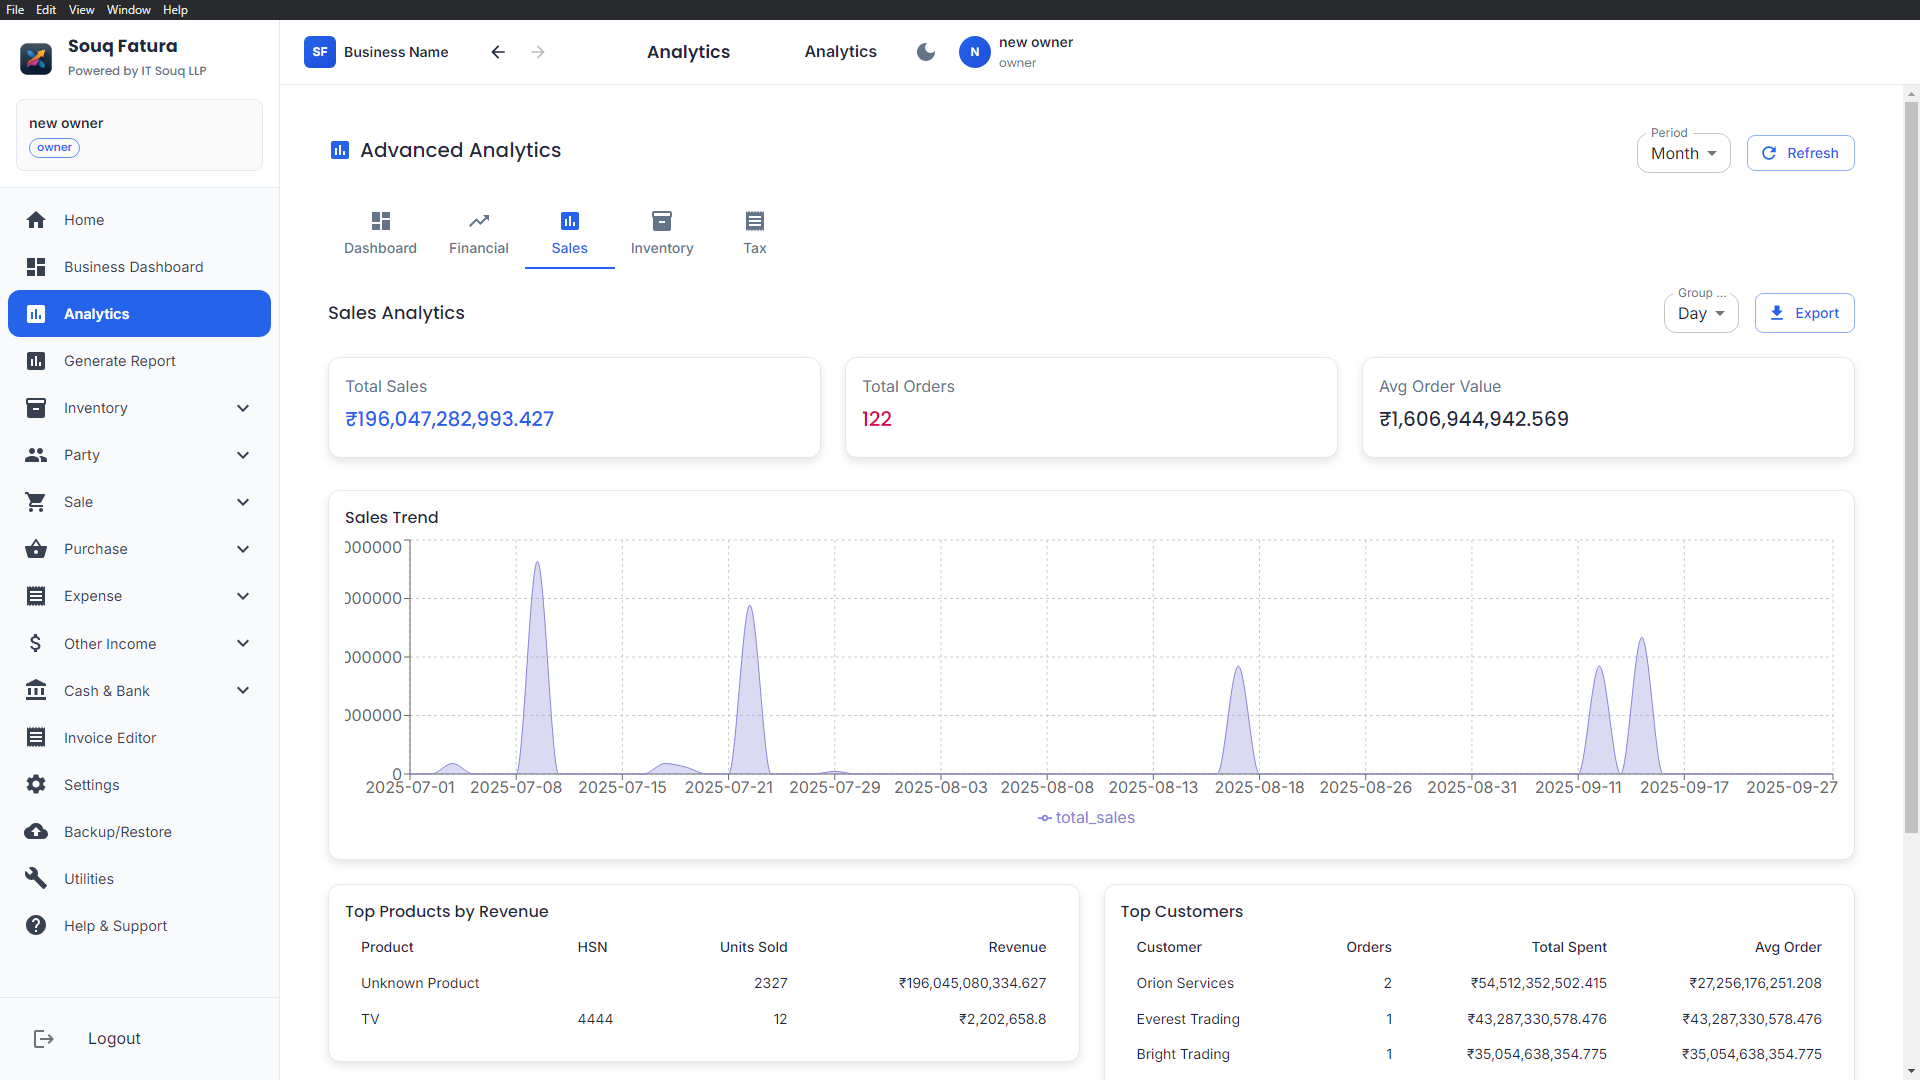This screenshot has height=1080, width=1920.
Task: Toggle the total_sales legend entry
Action: 1087,817
